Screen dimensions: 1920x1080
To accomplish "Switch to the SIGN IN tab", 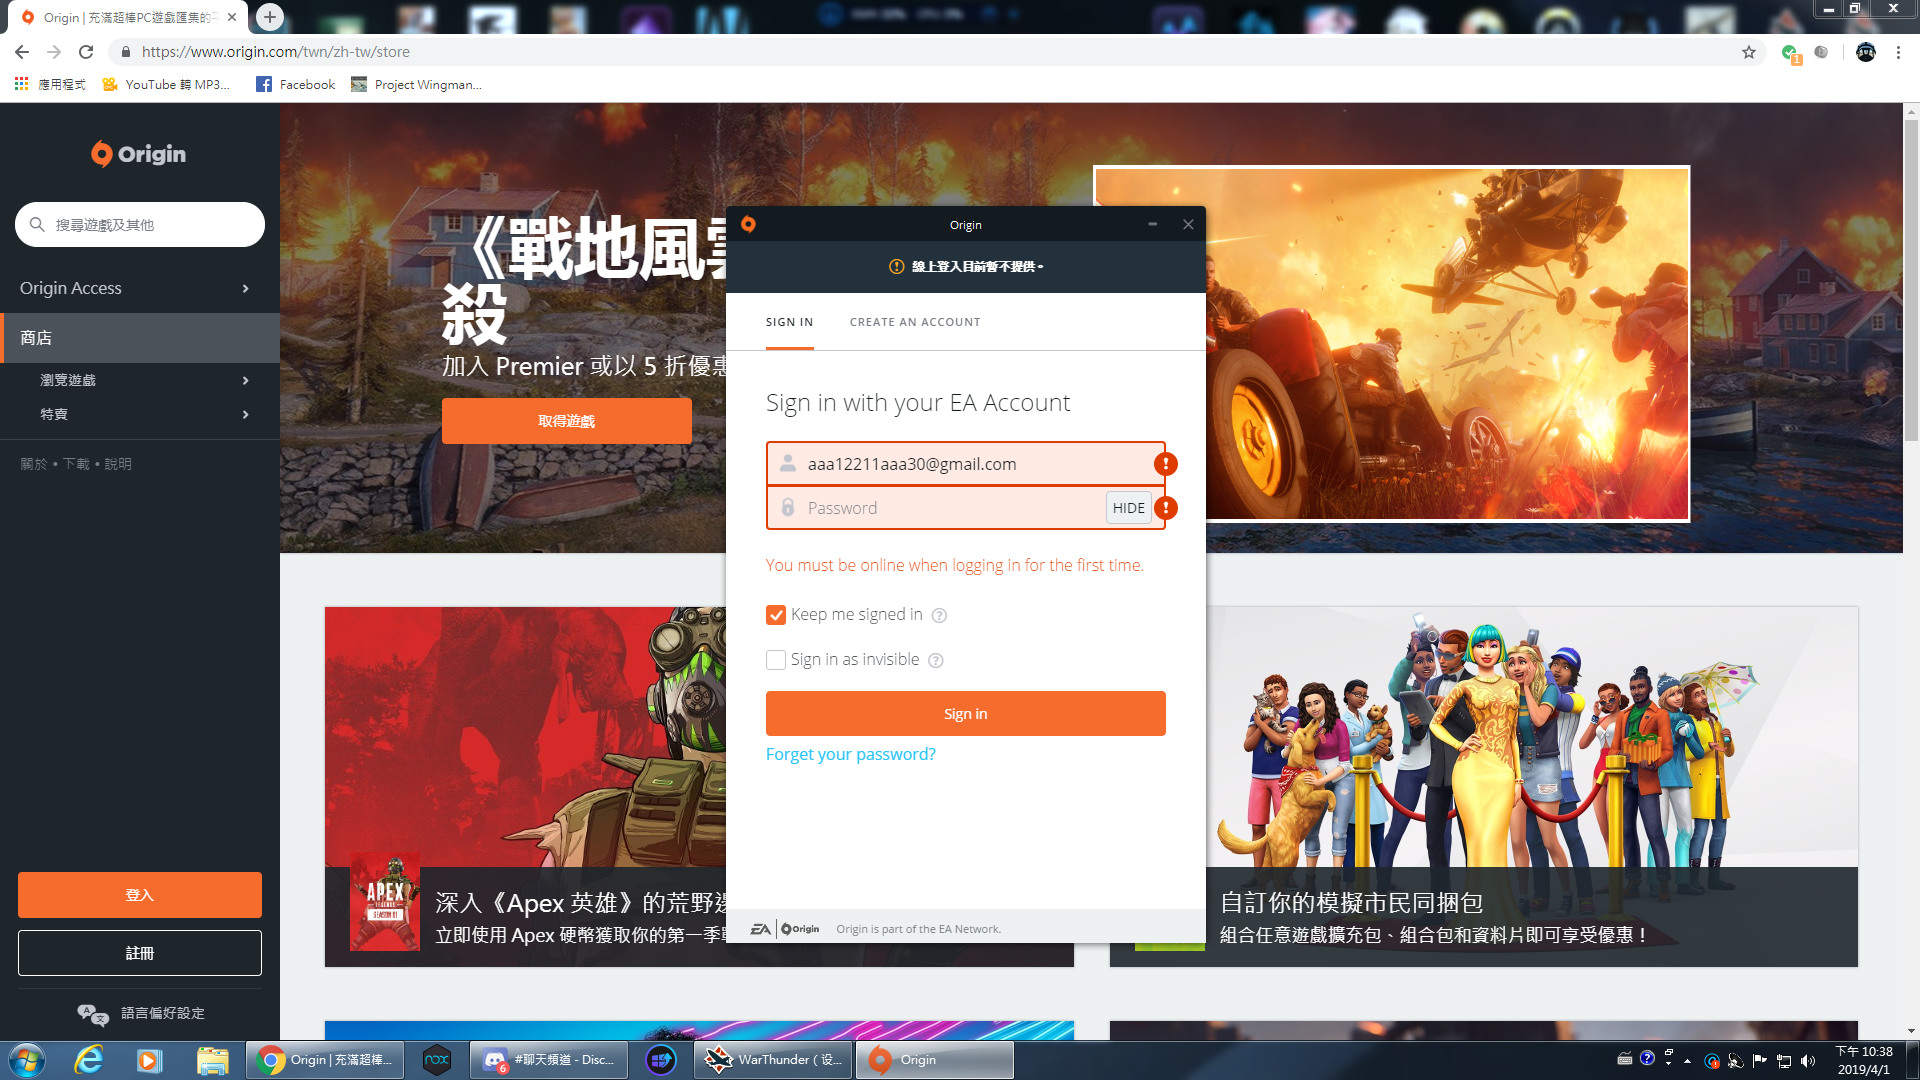I will tap(789, 322).
